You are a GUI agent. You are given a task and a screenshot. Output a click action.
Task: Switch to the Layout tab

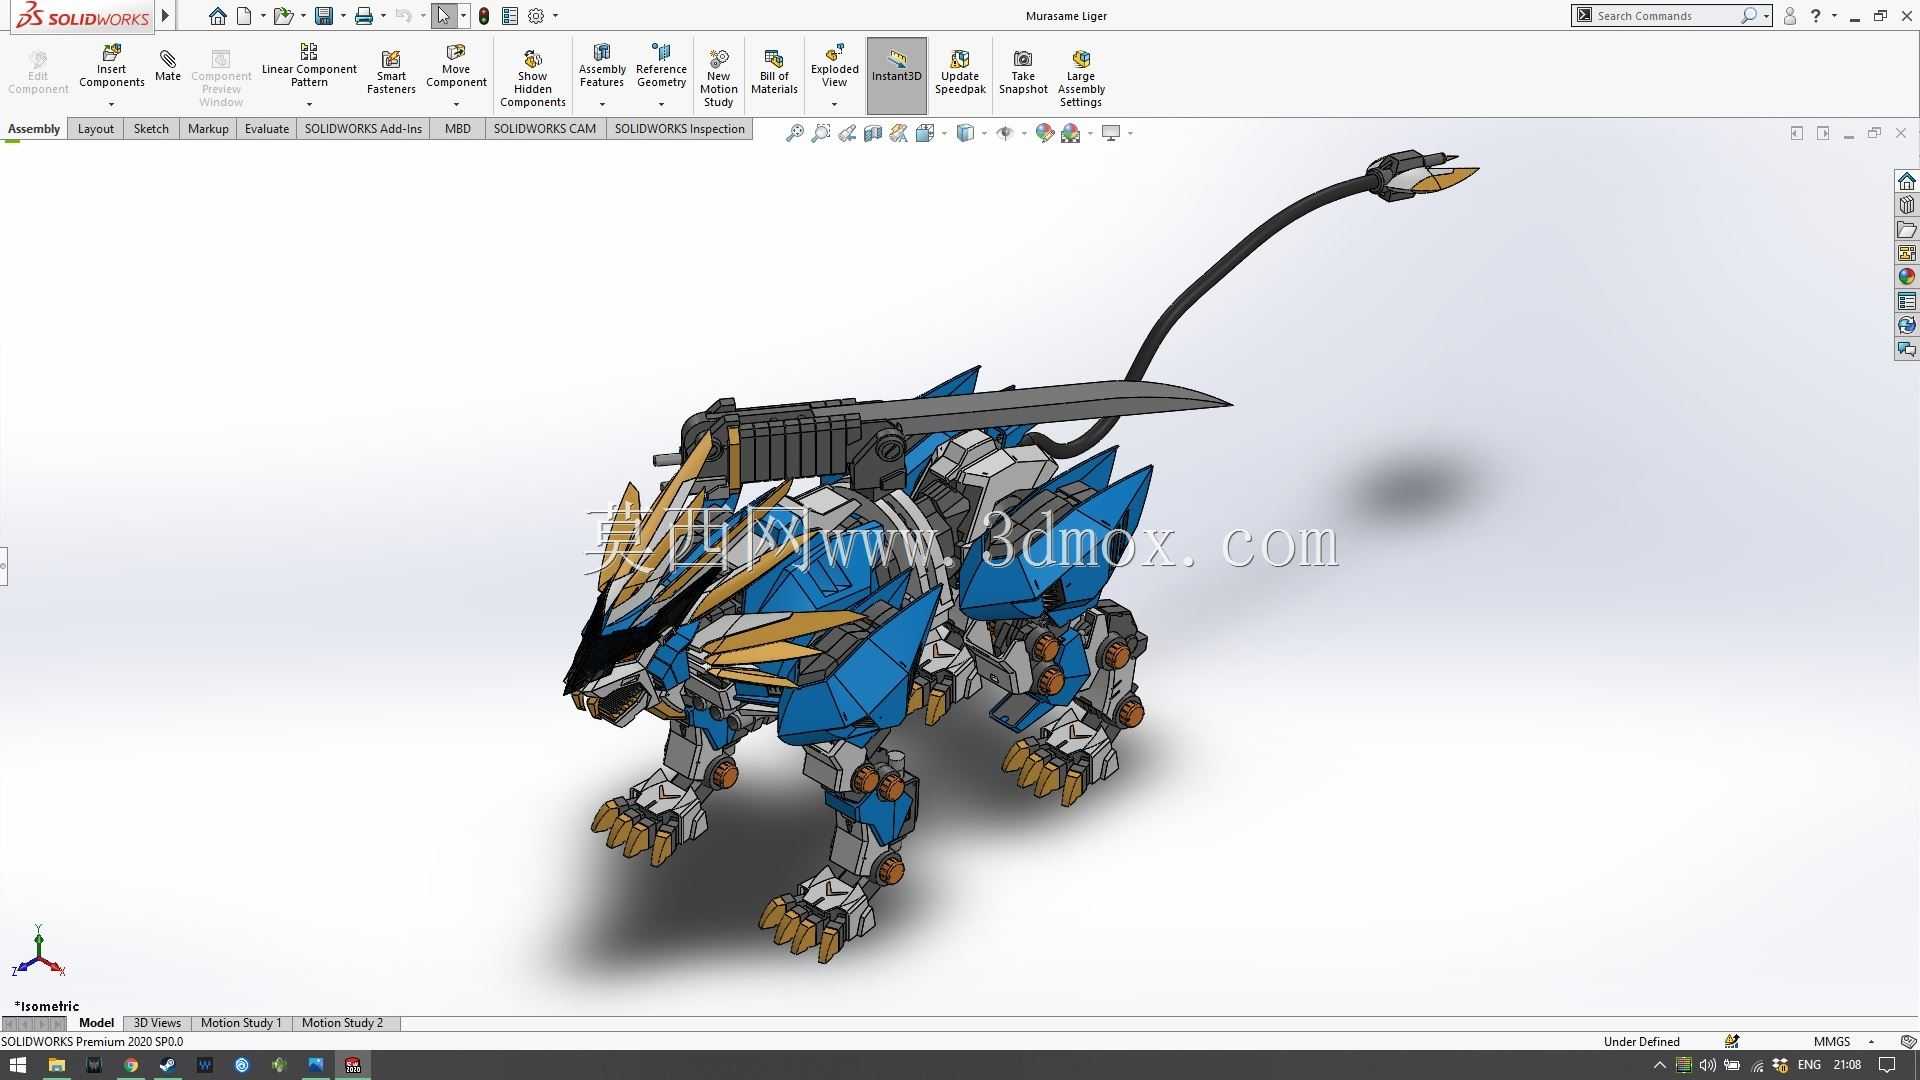96,129
